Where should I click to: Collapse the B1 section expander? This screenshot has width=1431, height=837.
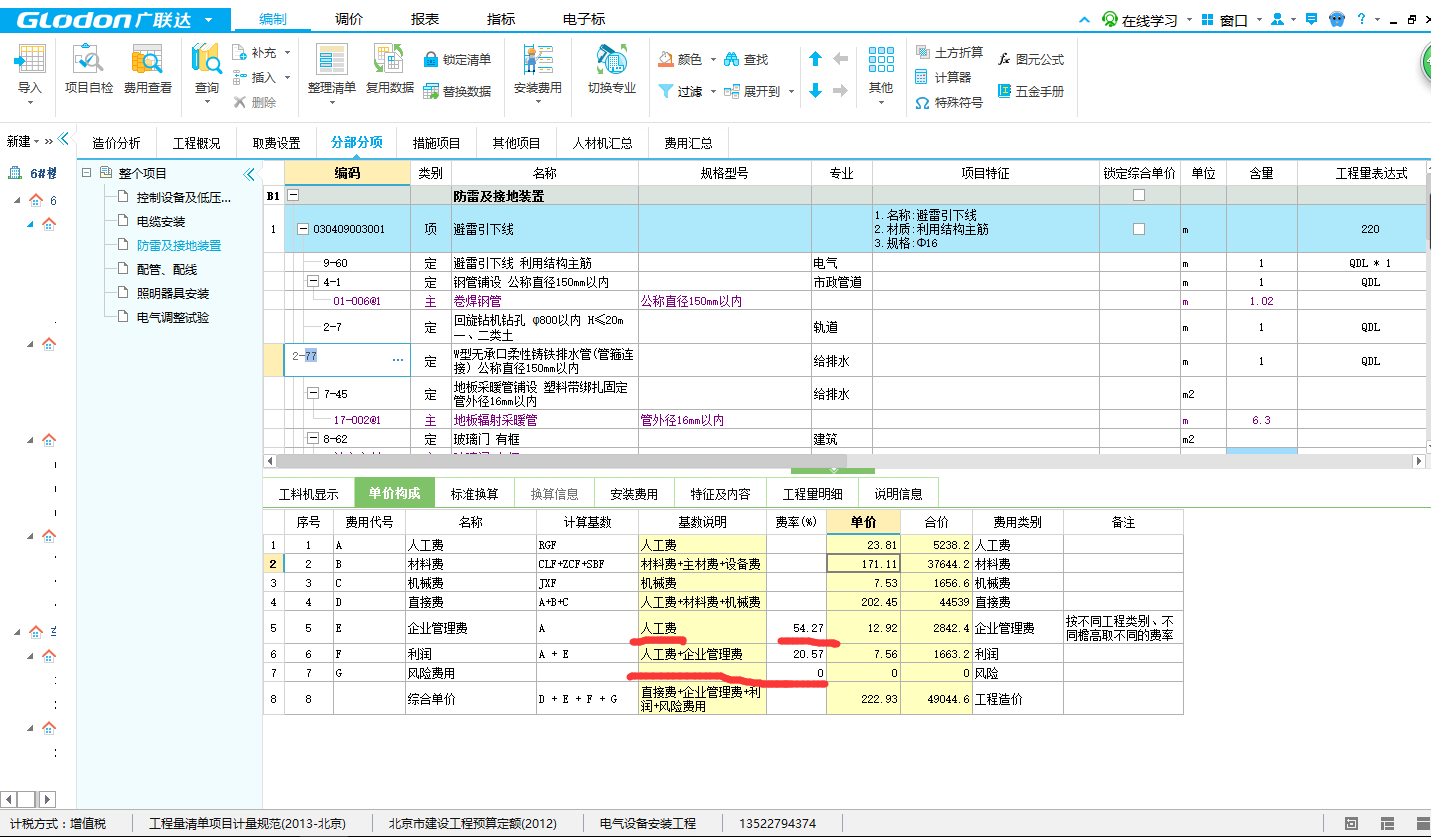293,196
